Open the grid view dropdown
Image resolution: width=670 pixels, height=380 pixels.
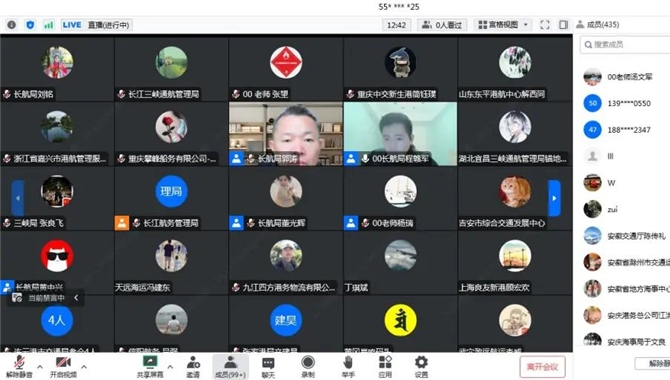click(504, 25)
